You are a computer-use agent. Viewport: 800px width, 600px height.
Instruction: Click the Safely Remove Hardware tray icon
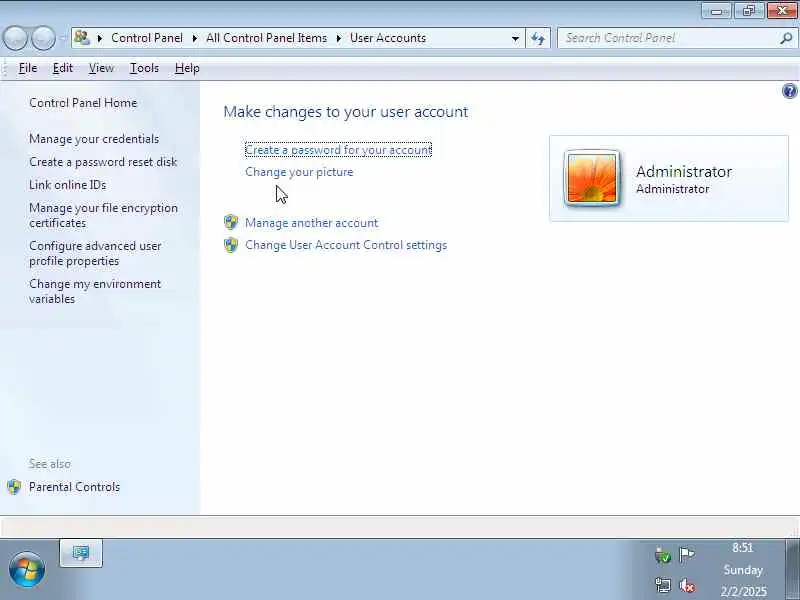pos(663,555)
